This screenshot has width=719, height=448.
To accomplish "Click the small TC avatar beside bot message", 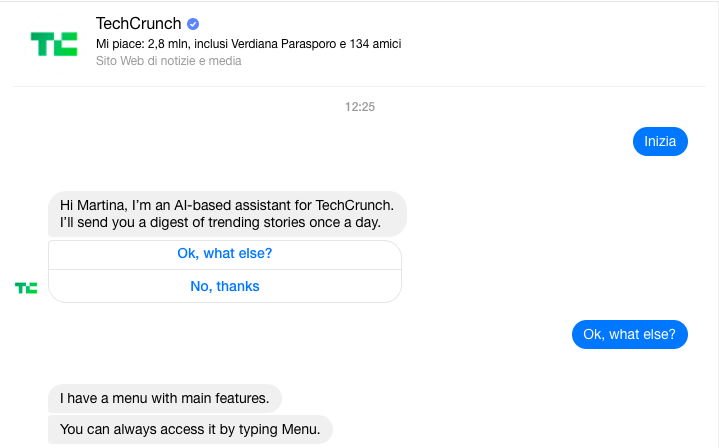I will [x=26, y=288].
